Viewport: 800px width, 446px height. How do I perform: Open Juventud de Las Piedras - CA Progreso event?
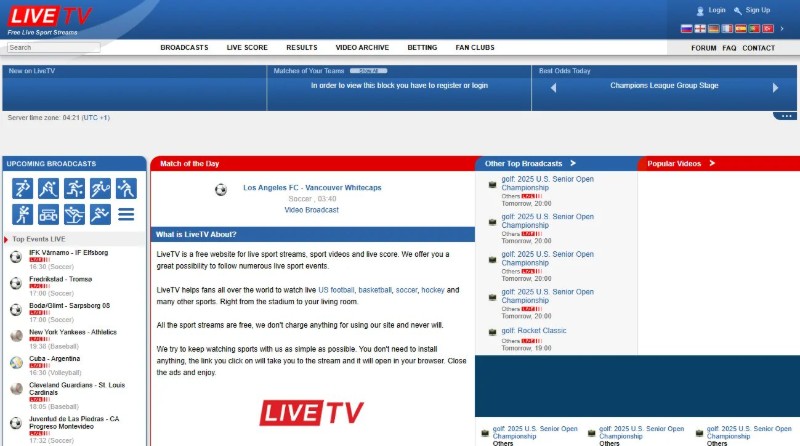tap(74, 423)
